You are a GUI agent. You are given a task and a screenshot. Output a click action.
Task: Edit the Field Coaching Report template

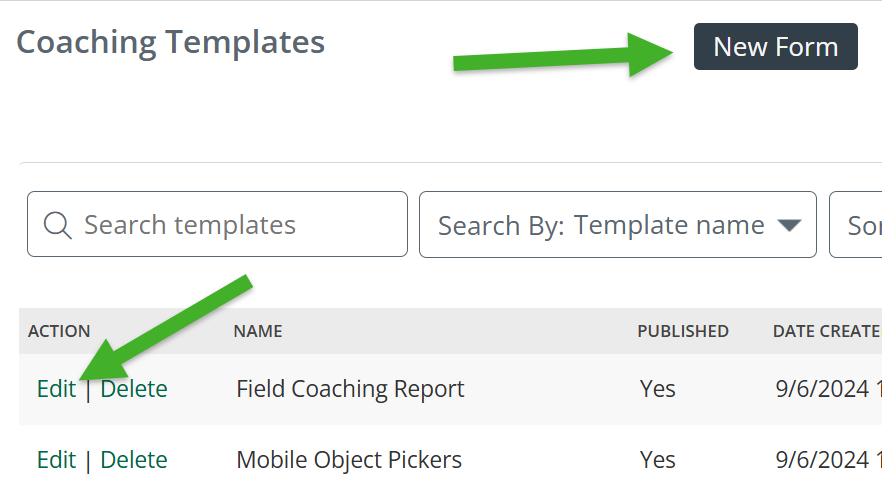point(56,389)
